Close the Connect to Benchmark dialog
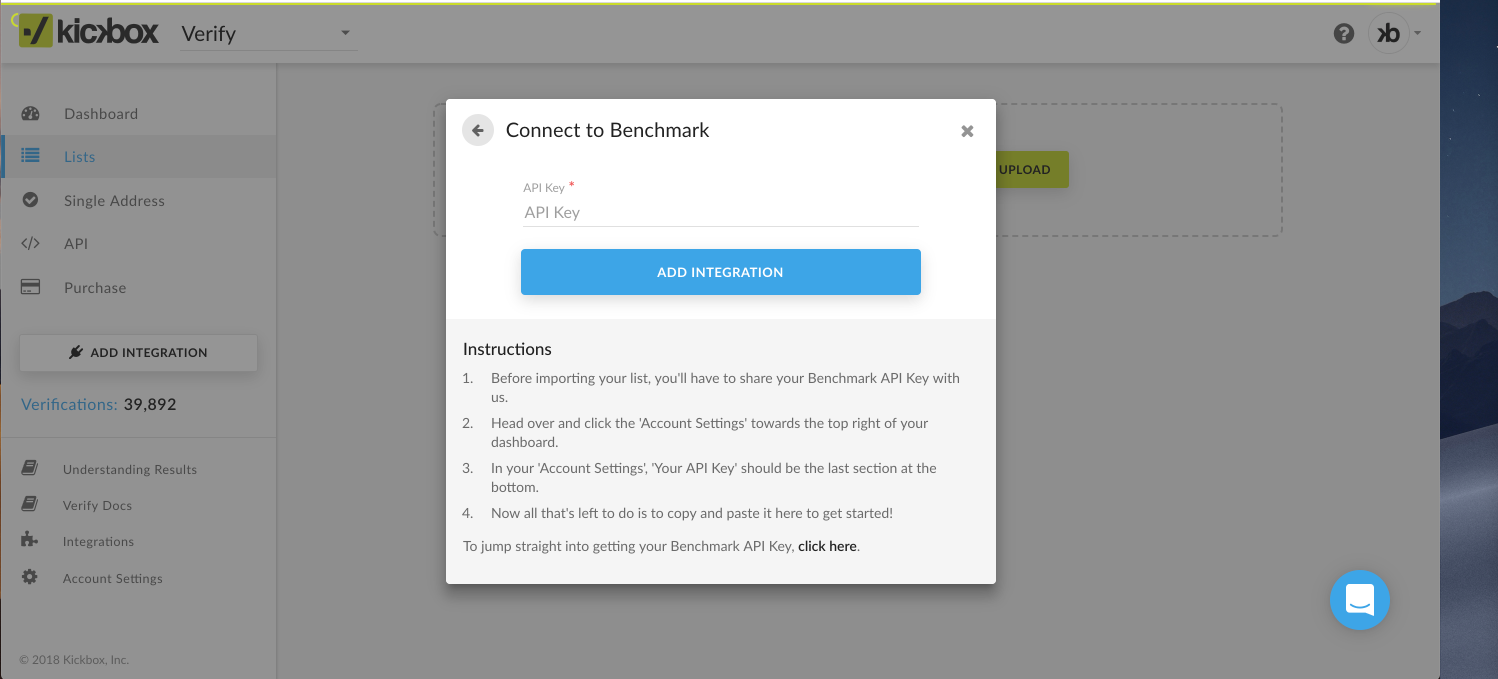 click(967, 131)
